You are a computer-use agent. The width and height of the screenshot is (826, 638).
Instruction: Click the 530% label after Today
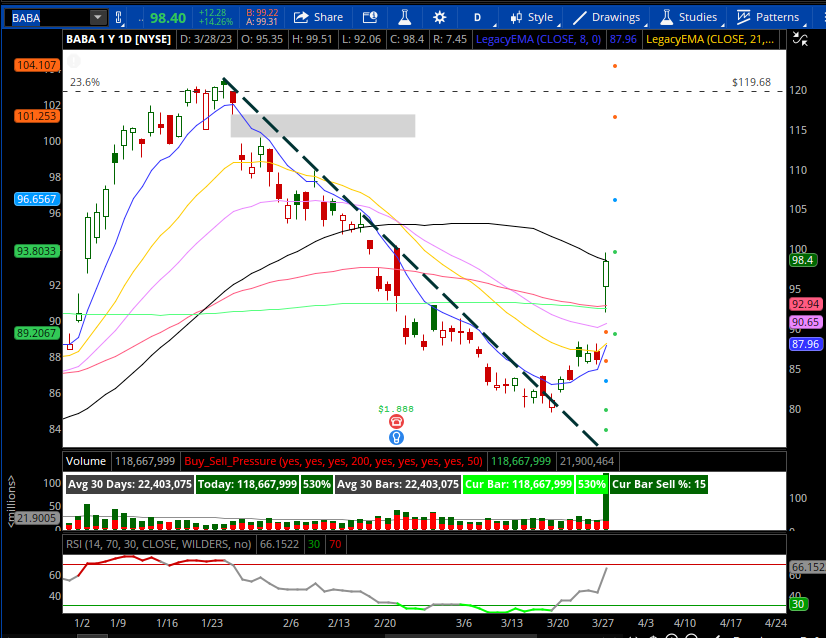[317, 484]
